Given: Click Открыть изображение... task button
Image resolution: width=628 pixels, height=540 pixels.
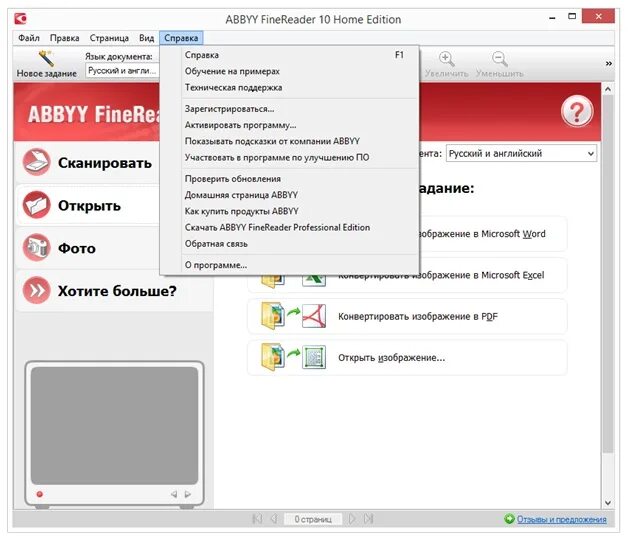Looking at the screenshot, I should point(407,358).
